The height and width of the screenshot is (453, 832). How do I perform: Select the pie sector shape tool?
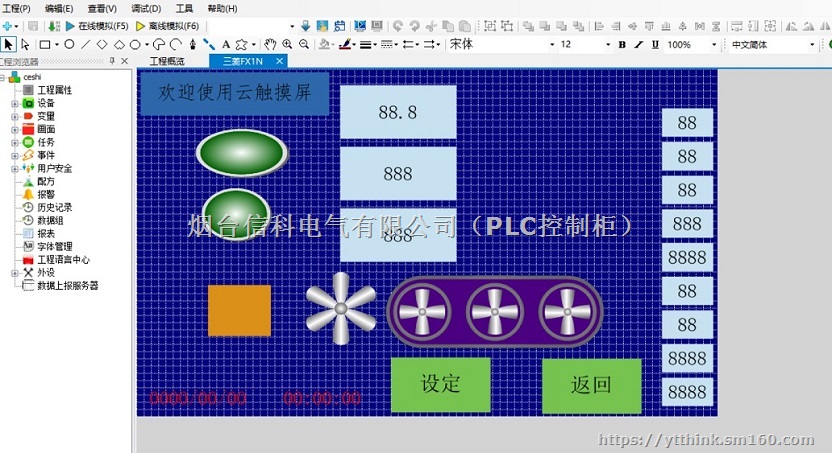point(159,45)
